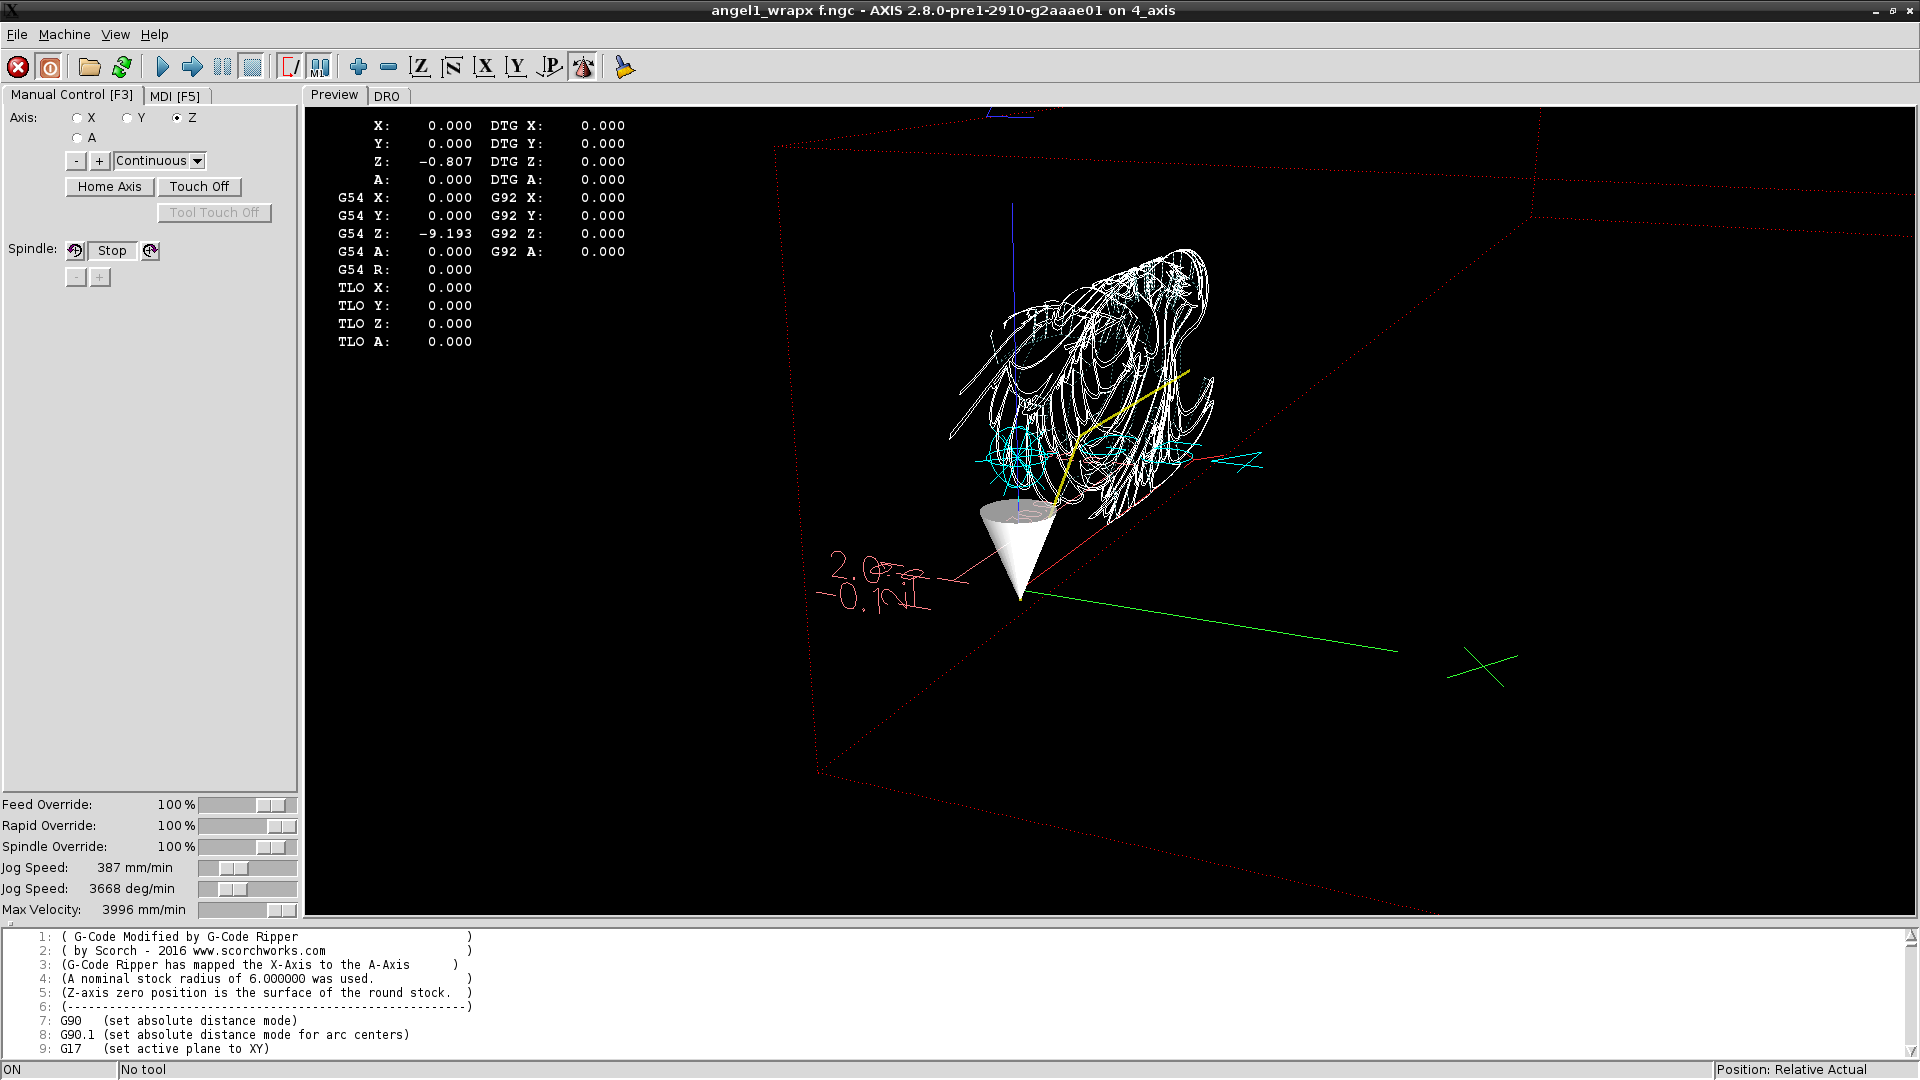Select the perspective view P icon
The width and height of the screenshot is (1920, 1080).
tap(550, 67)
